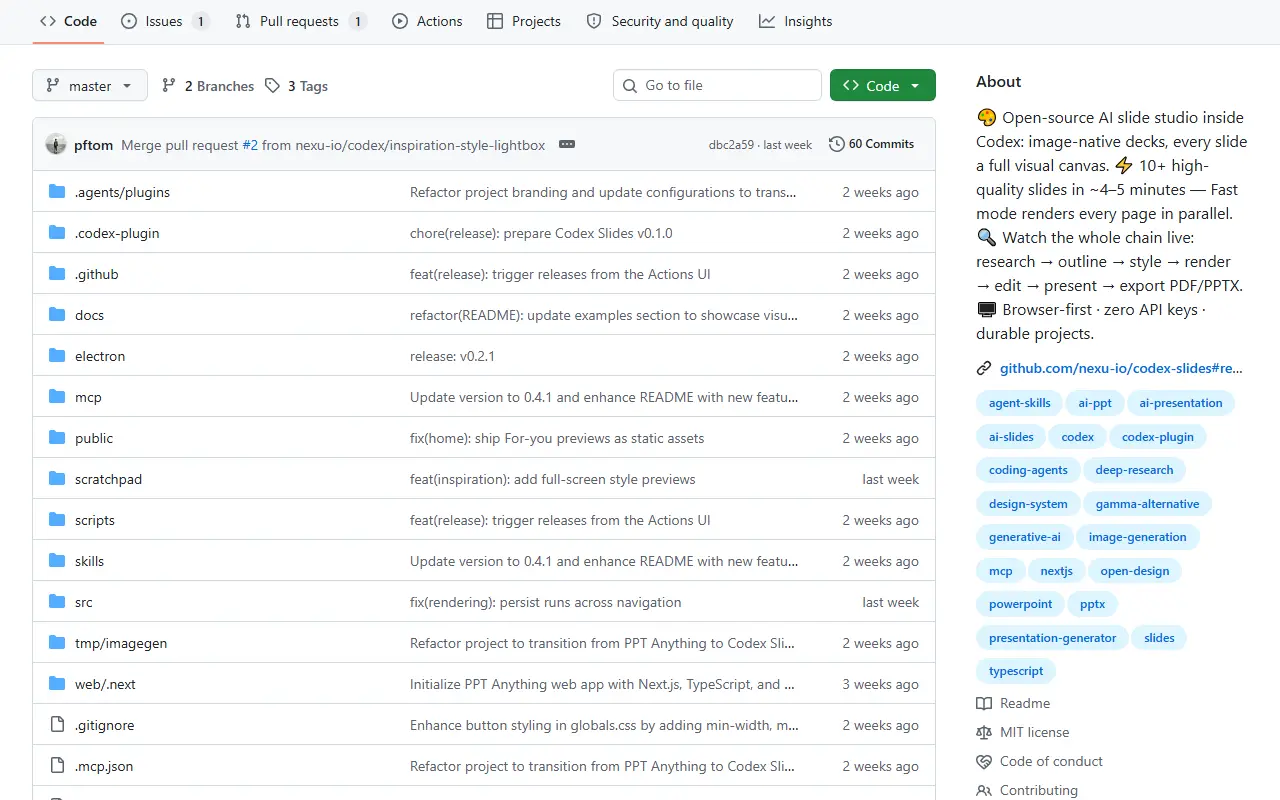Screen dimensions: 1280x800
Task: Expand commit message ellipsis button
Action: coord(567,144)
